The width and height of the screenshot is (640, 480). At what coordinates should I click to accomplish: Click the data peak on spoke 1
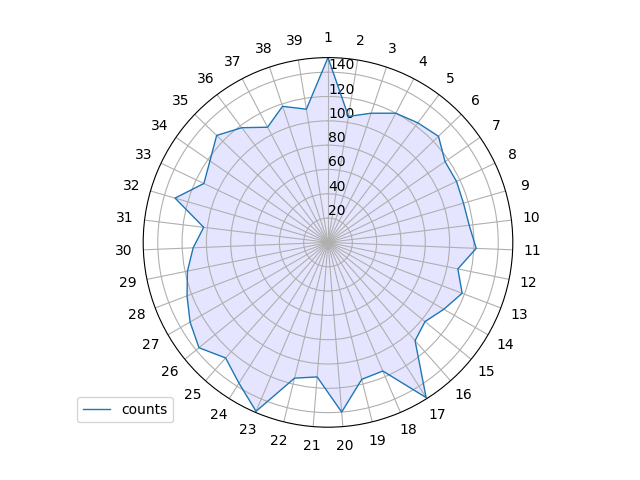coord(328,59)
